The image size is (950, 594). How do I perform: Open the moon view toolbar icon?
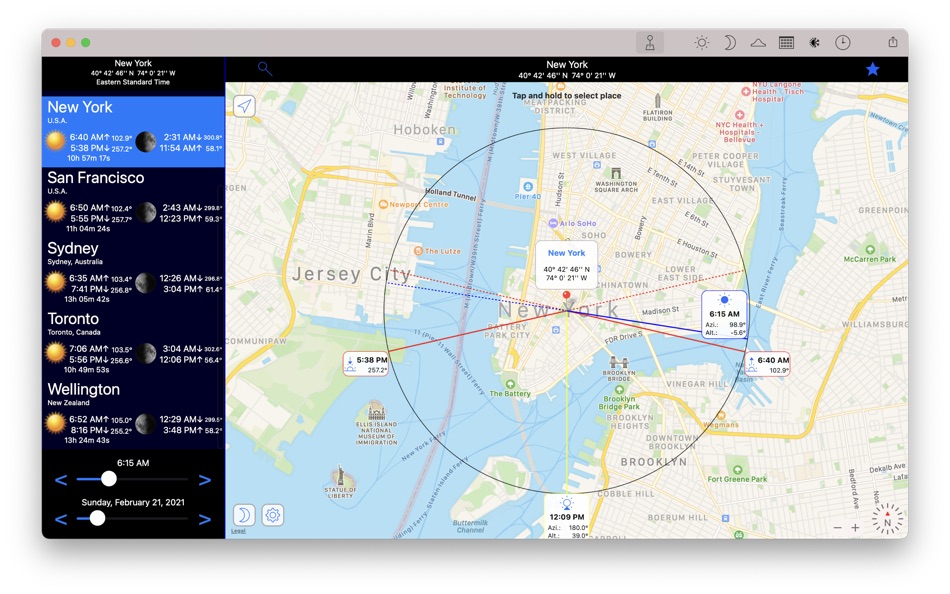[x=730, y=42]
